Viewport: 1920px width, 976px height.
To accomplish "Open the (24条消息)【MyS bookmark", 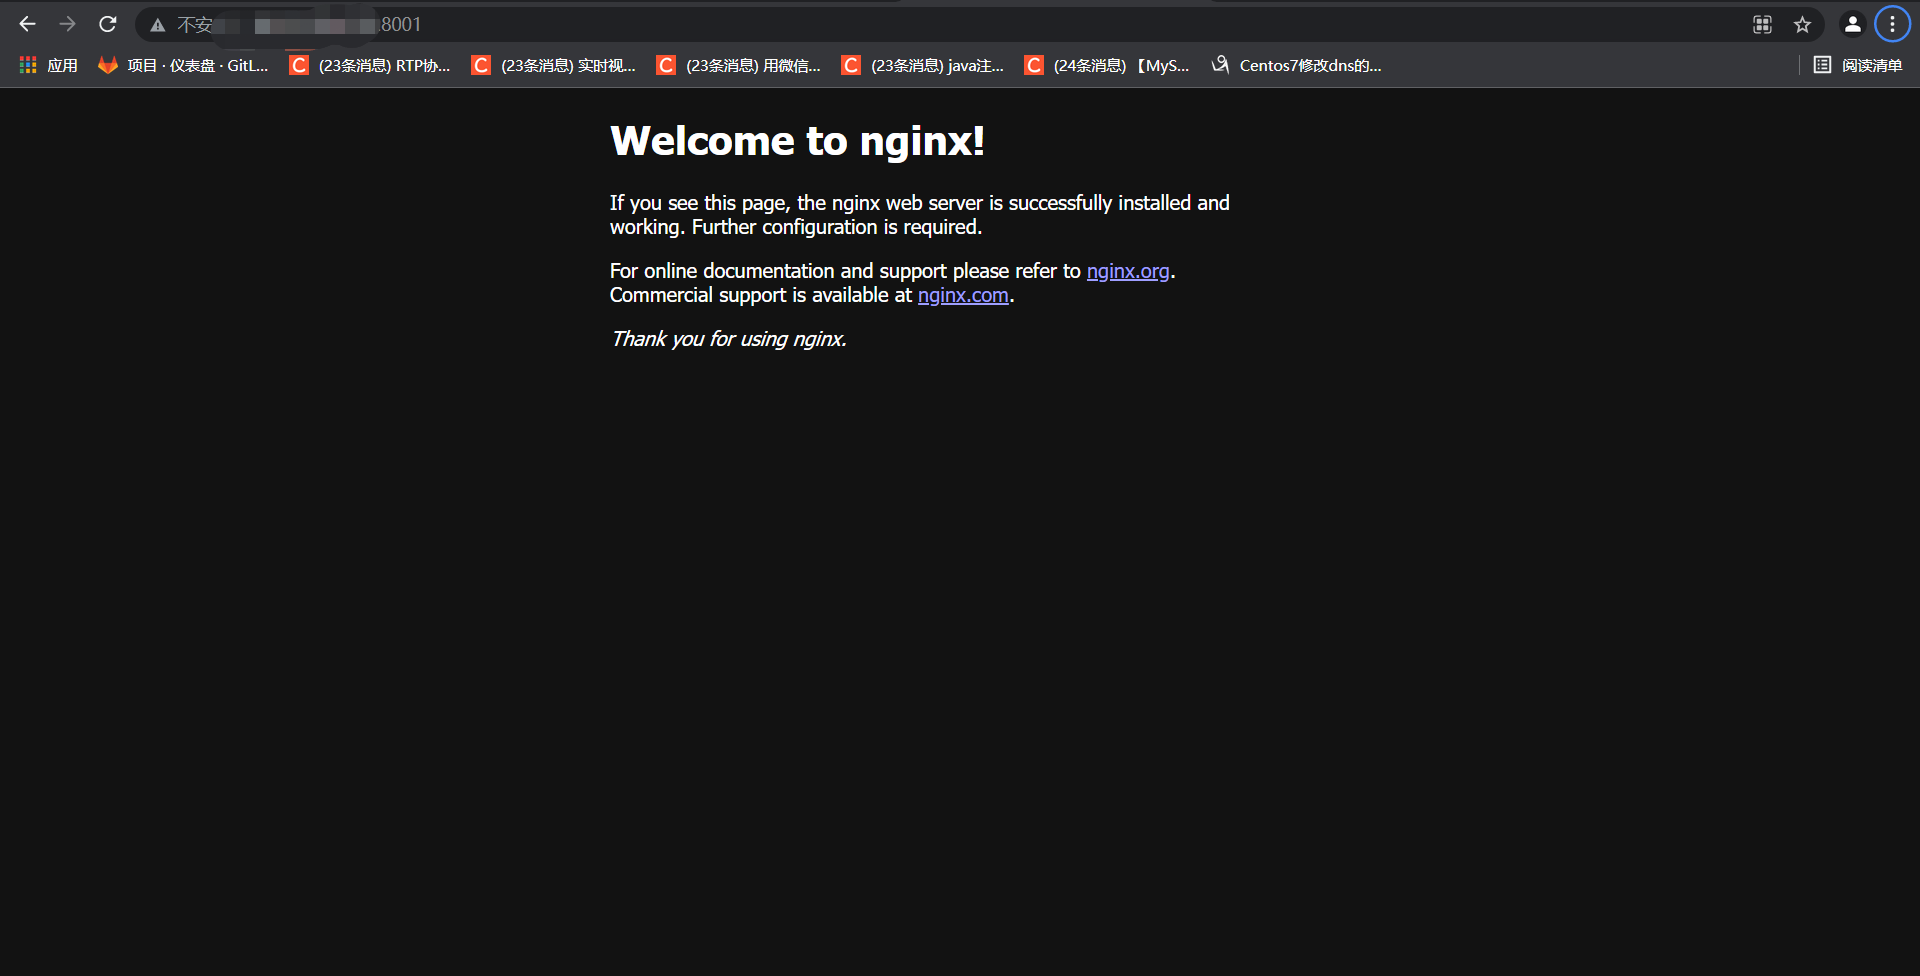I will pyautogui.click(x=1106, y=65).
